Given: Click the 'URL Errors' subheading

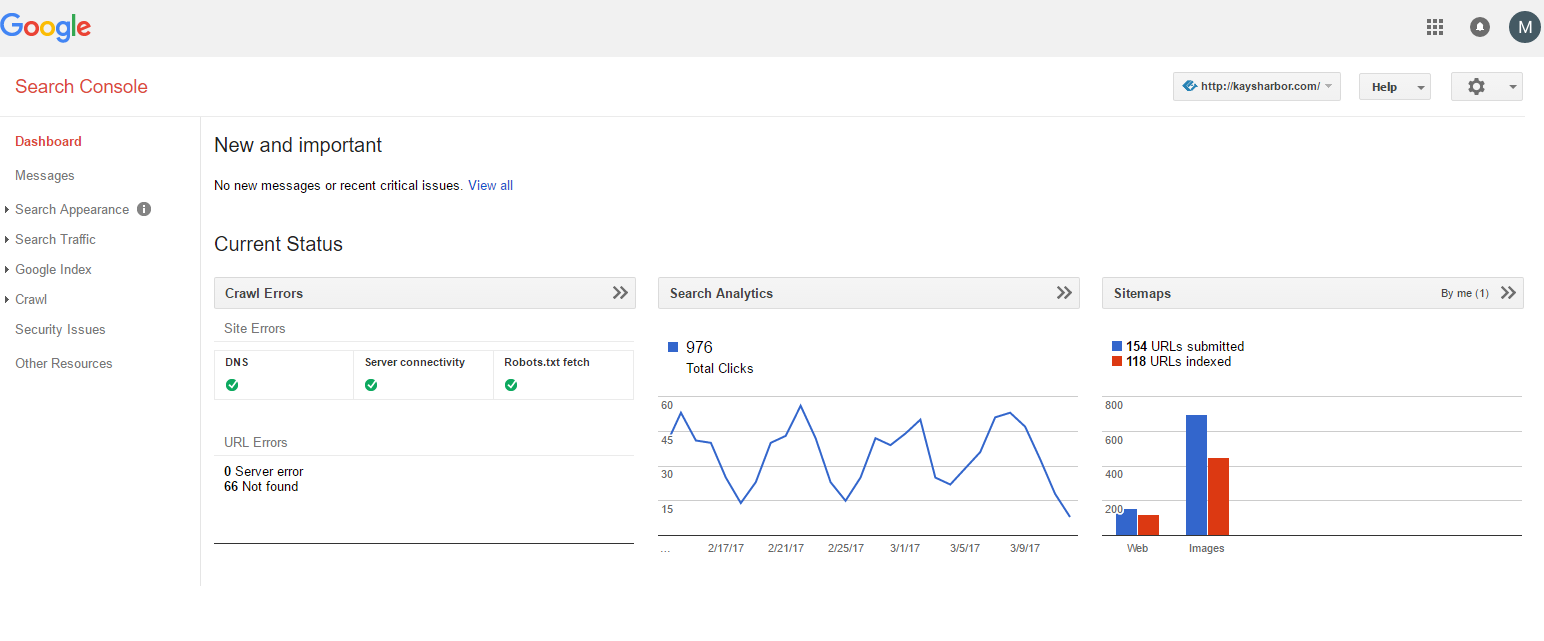Looking at the screenshot, I should point(256,442).
